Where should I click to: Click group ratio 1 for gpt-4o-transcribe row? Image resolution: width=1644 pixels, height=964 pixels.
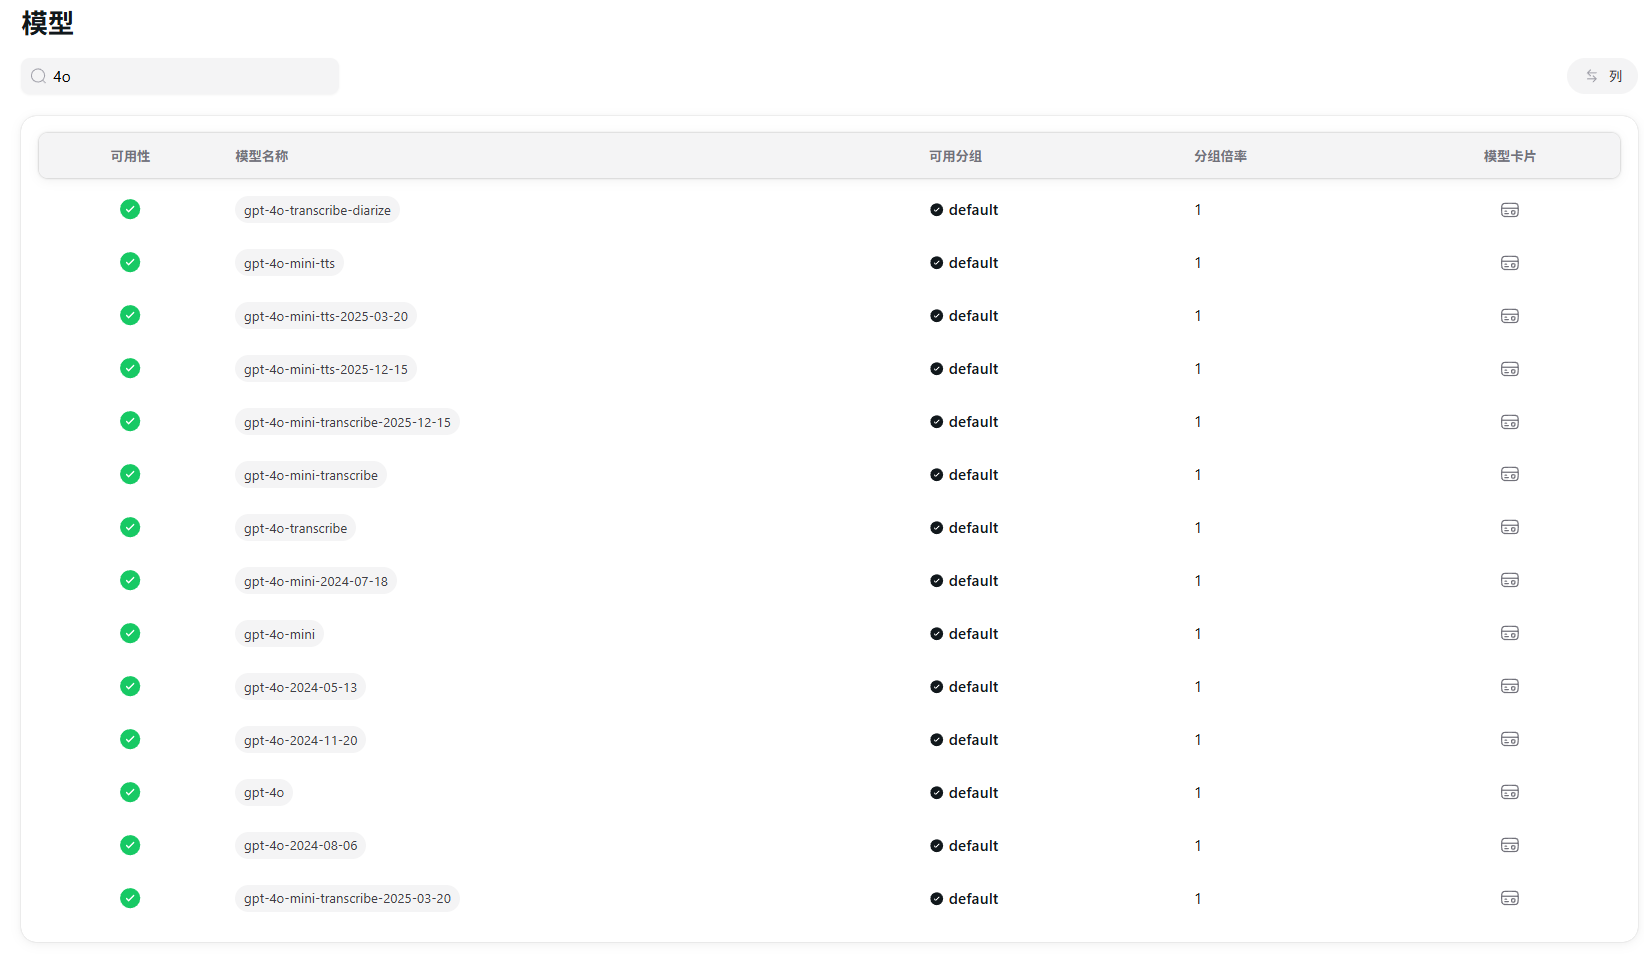[x=1198, y=528]
